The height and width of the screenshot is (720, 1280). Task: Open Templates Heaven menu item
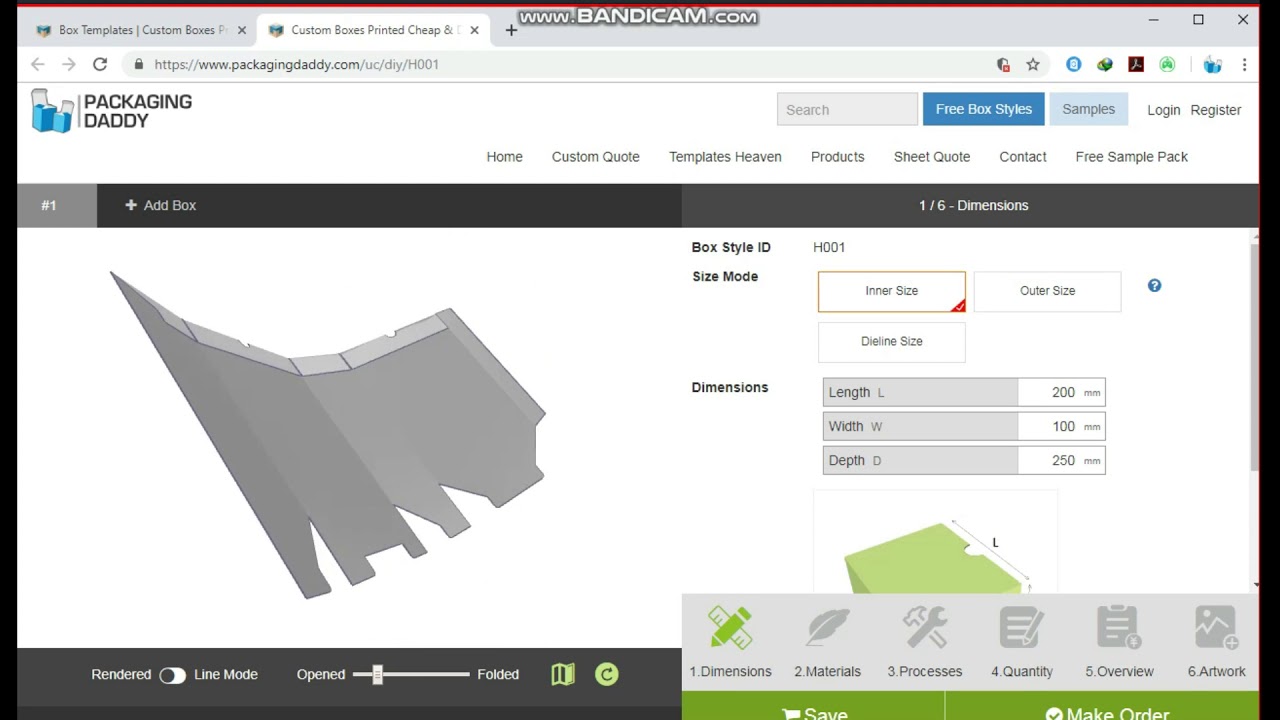(x=725, y=157)
